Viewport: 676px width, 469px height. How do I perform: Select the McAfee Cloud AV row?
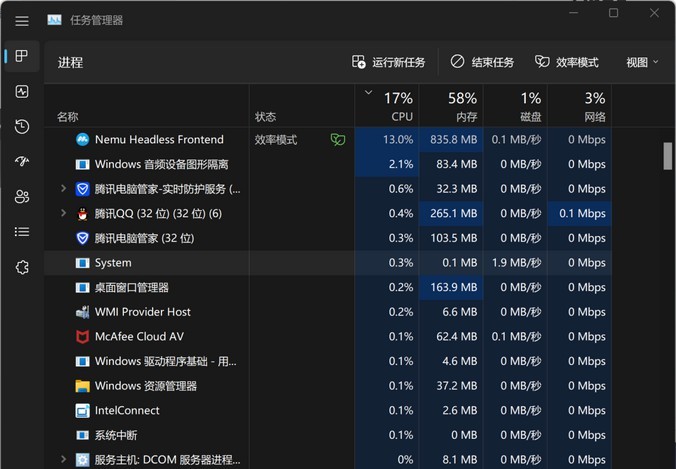[x=328, y=337]
